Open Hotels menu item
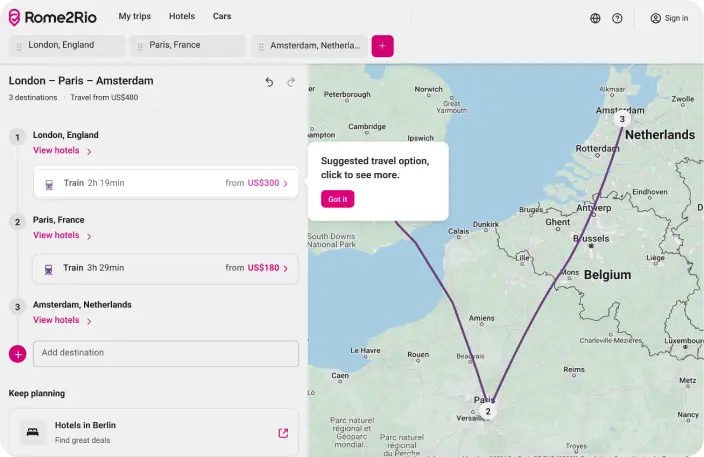The image size is (704, 457). (x=182, y=16)
